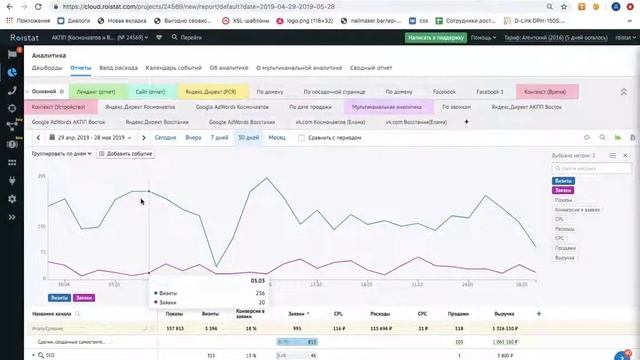Click the blue Визиты legend swatch below chart
Image resolution: width=640 pixels, height=360 pixels.
point(59,298)
